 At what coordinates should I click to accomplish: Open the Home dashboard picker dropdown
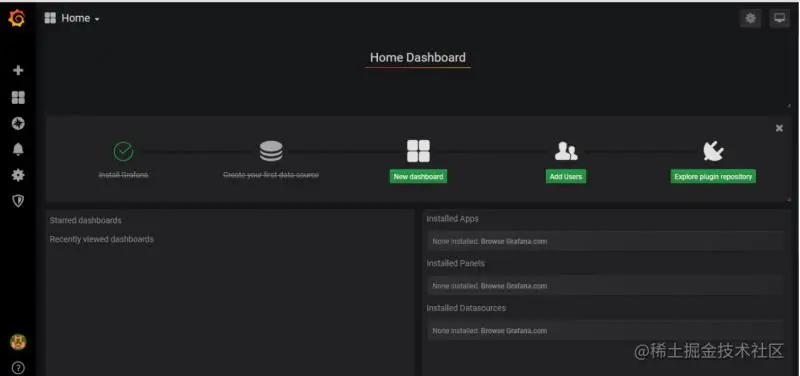(72, 18)
